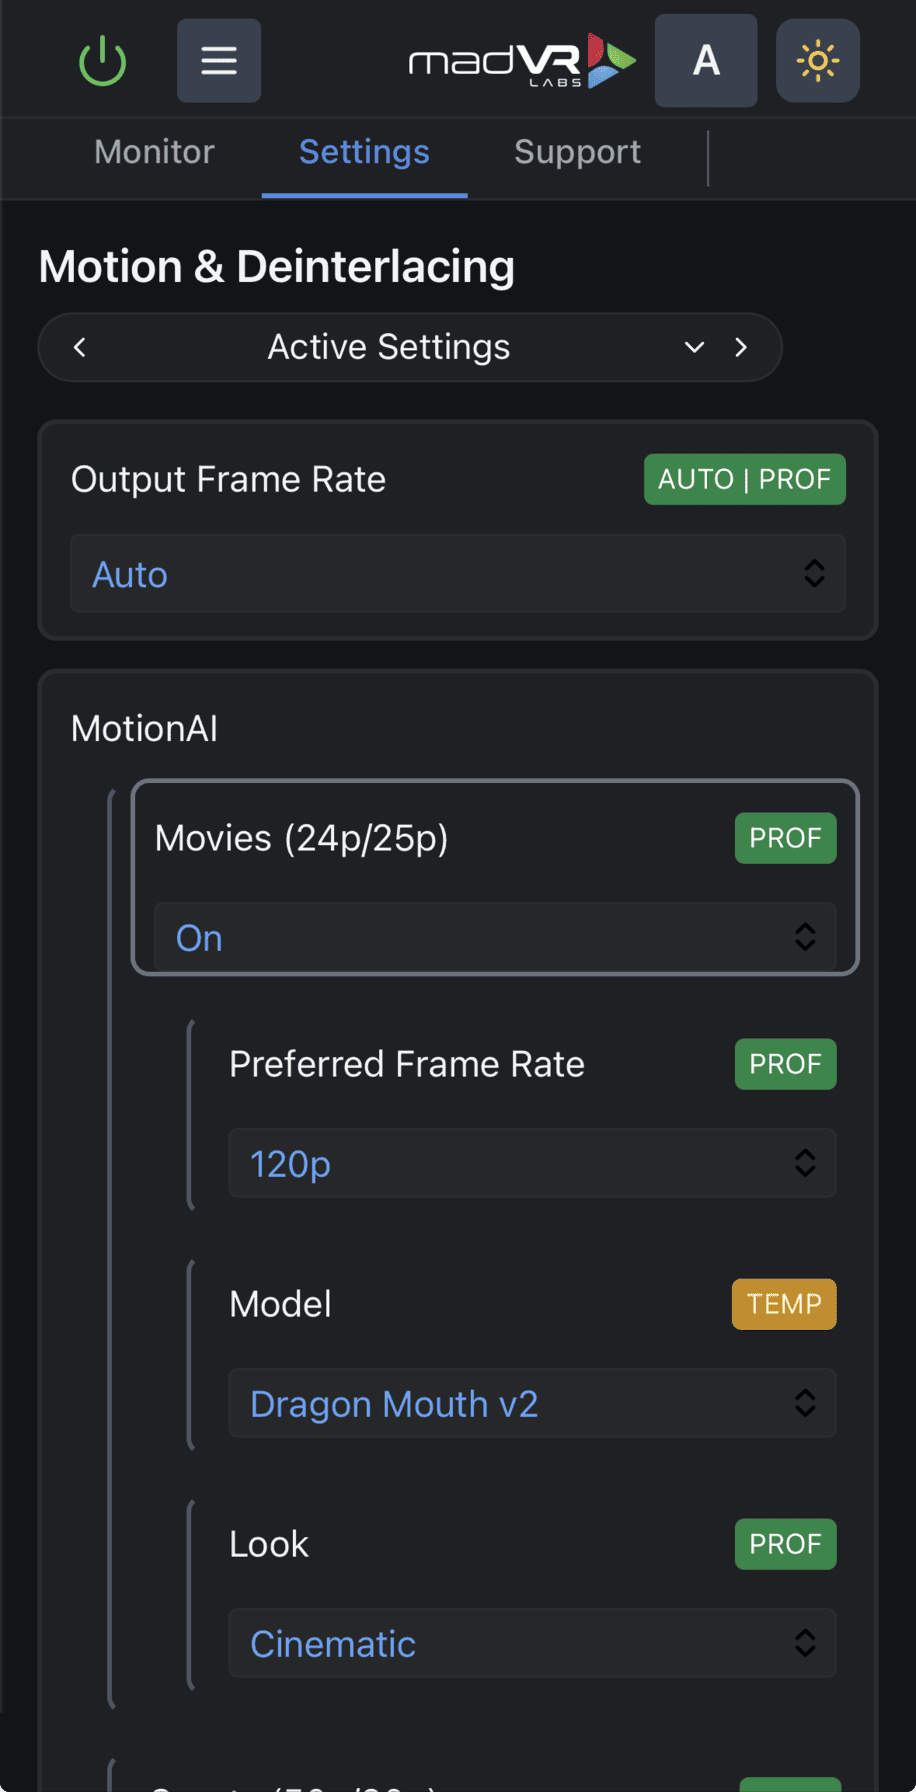Switch to the Monitor tab
Viewport: 916px width, 1792px height.
pyautogui.click(x=154, y=152)
